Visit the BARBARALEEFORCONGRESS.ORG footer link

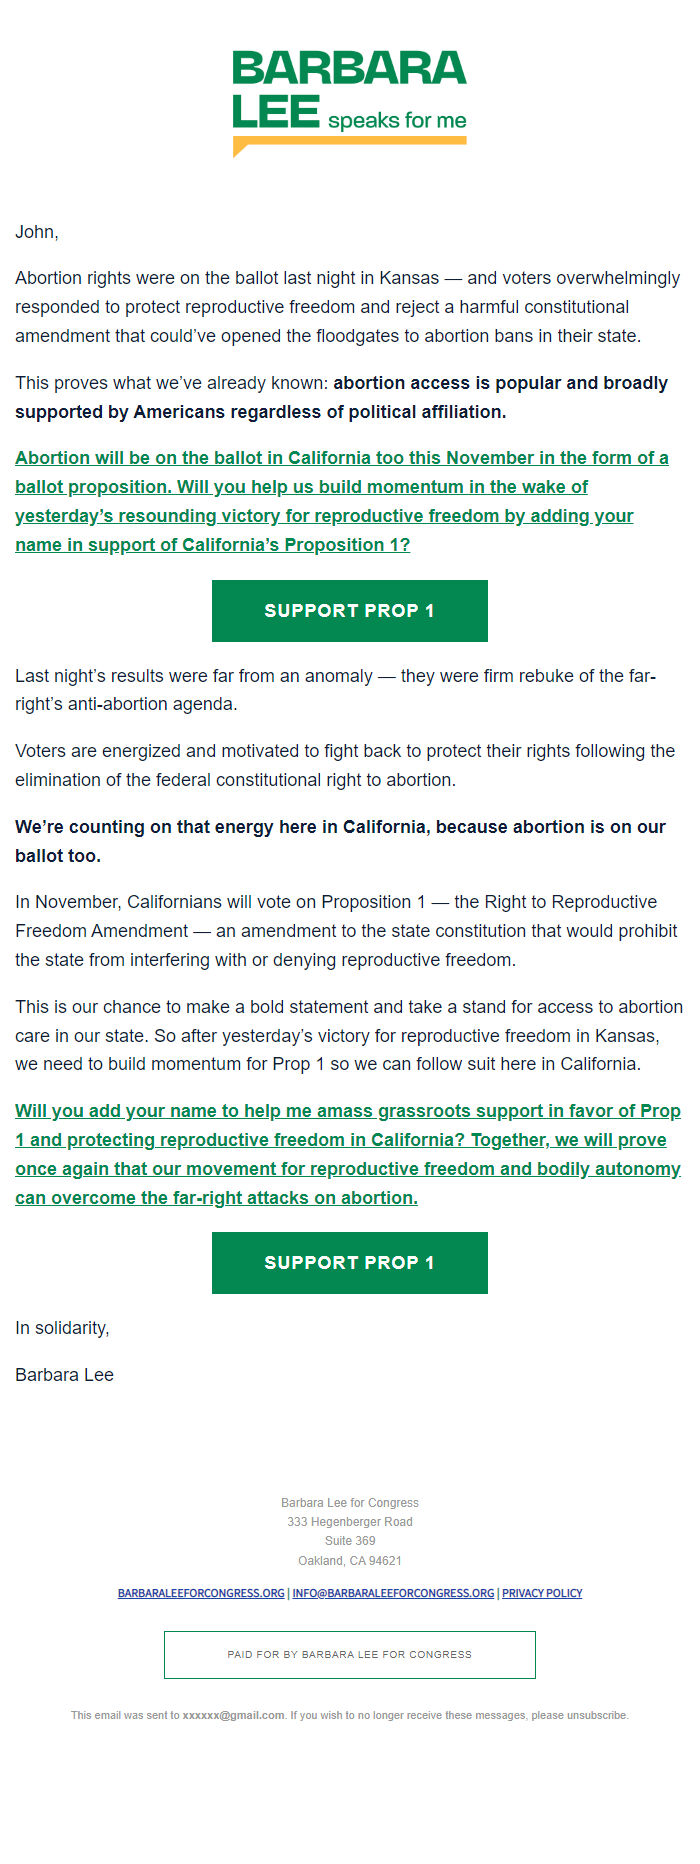201,1593
